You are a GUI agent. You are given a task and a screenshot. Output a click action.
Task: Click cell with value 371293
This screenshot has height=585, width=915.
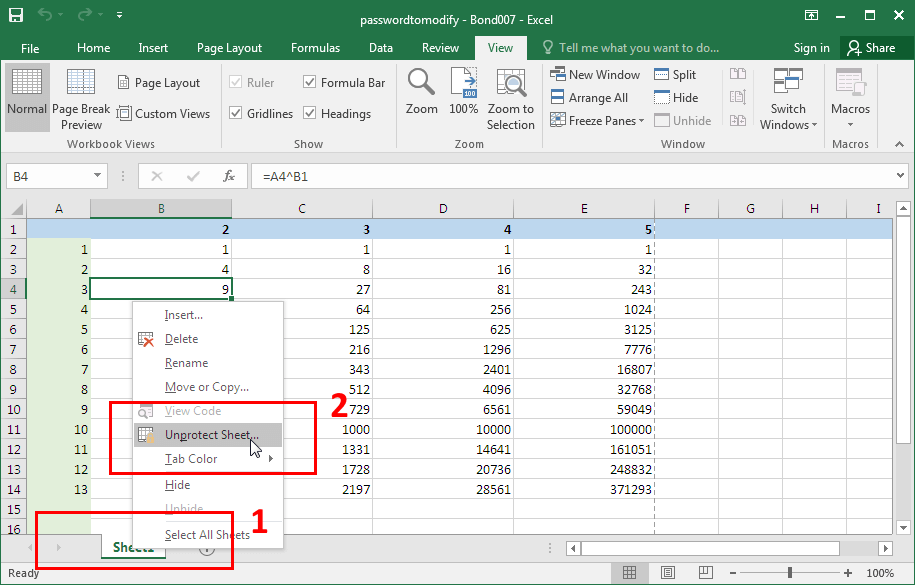584,489
